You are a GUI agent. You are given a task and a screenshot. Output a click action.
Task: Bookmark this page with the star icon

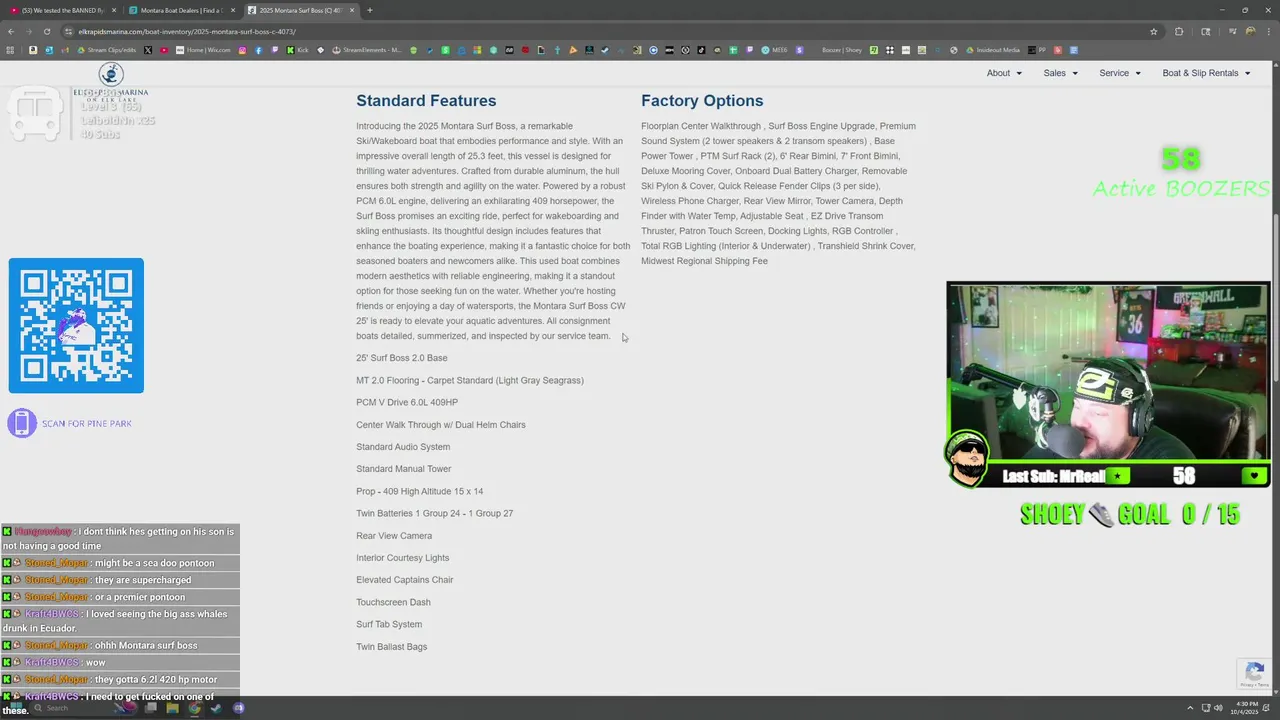[x=1153, y=31]
